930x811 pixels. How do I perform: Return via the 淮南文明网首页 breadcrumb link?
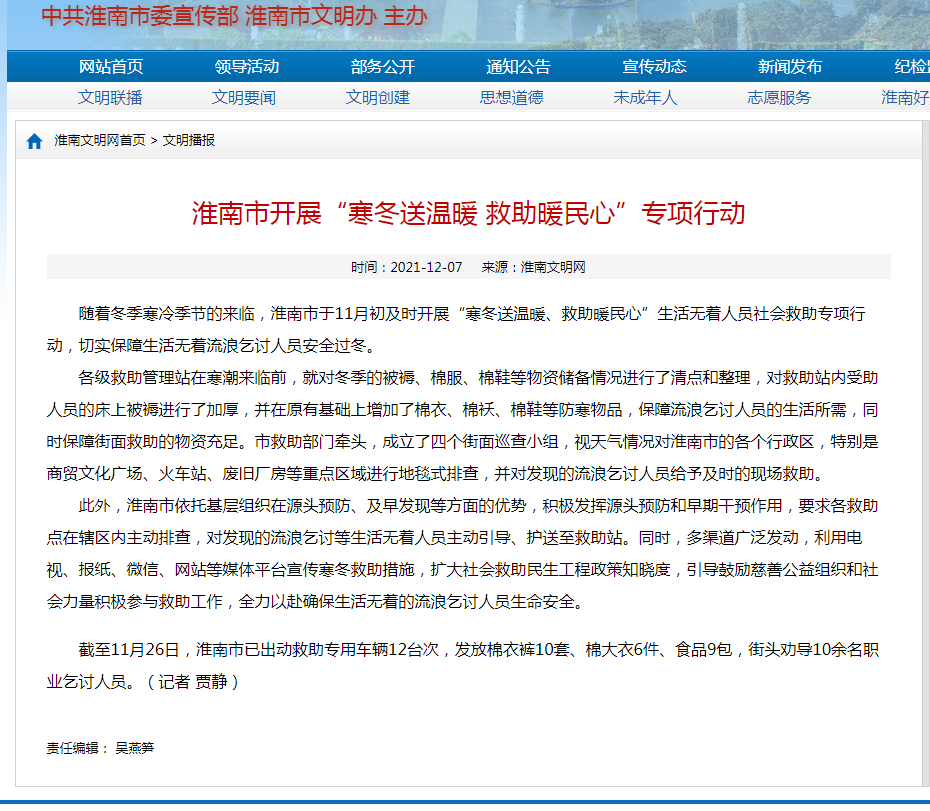(x=98, y=140)
